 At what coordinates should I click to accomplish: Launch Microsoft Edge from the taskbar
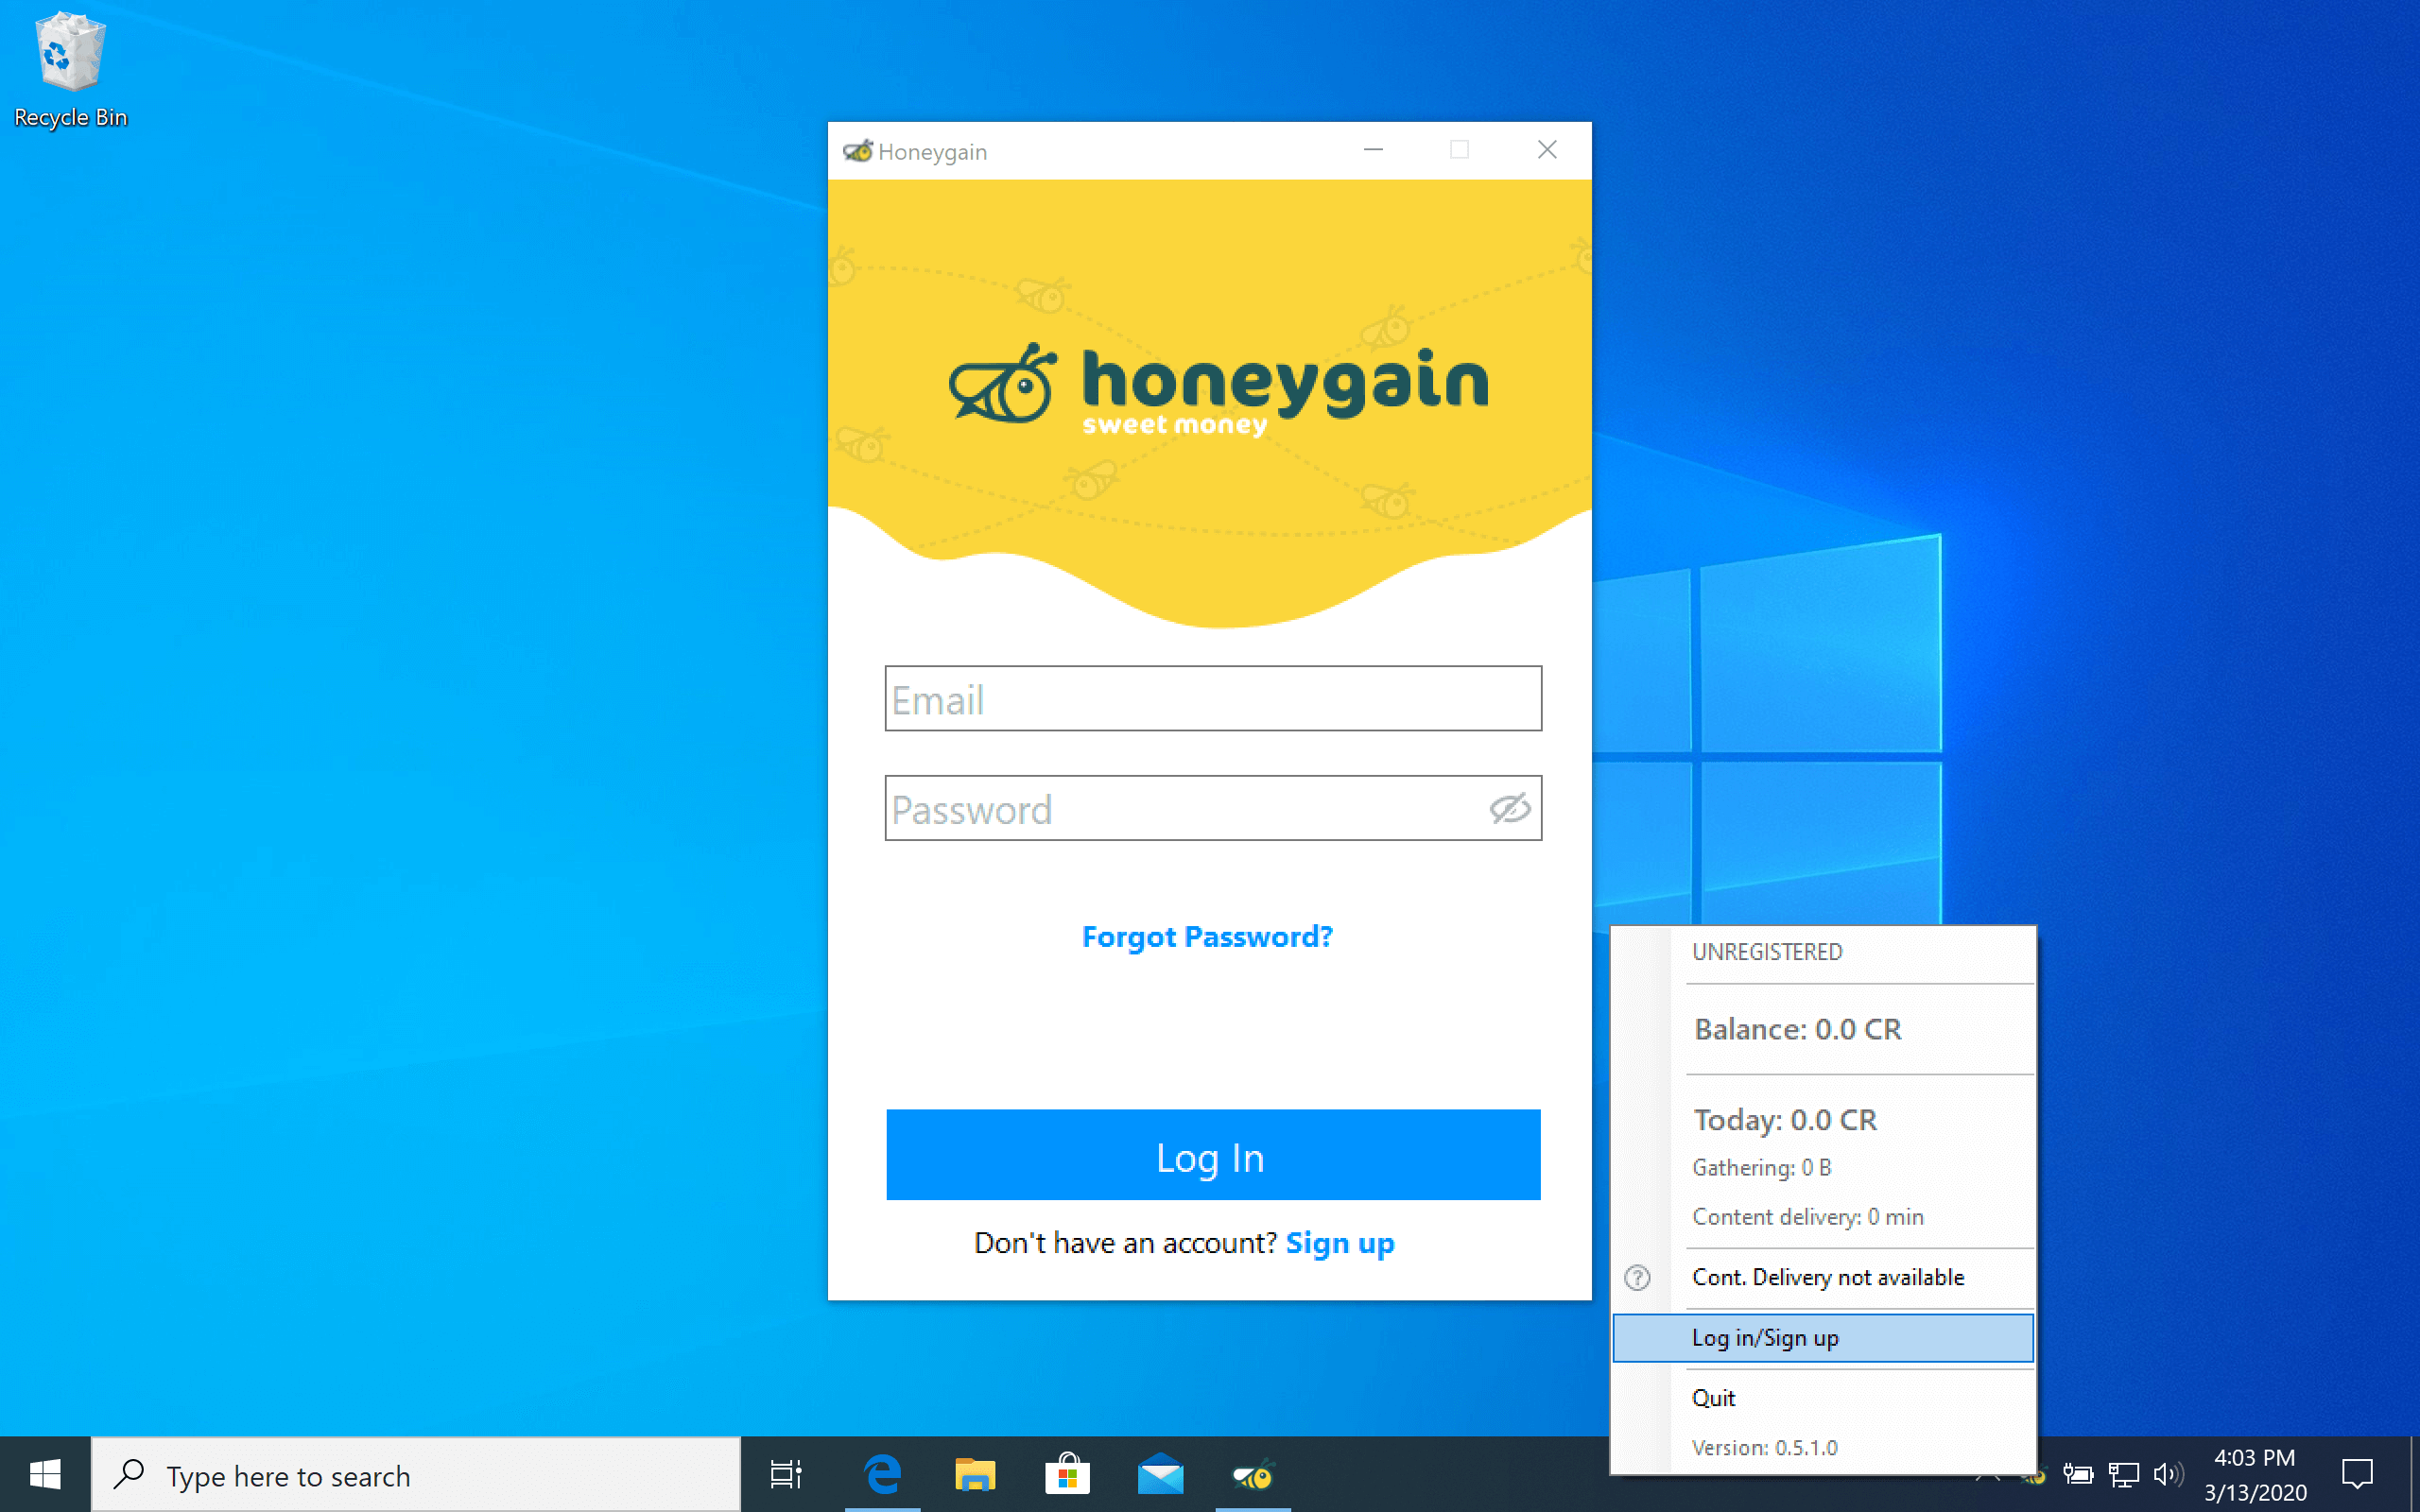pos(883,1474)
